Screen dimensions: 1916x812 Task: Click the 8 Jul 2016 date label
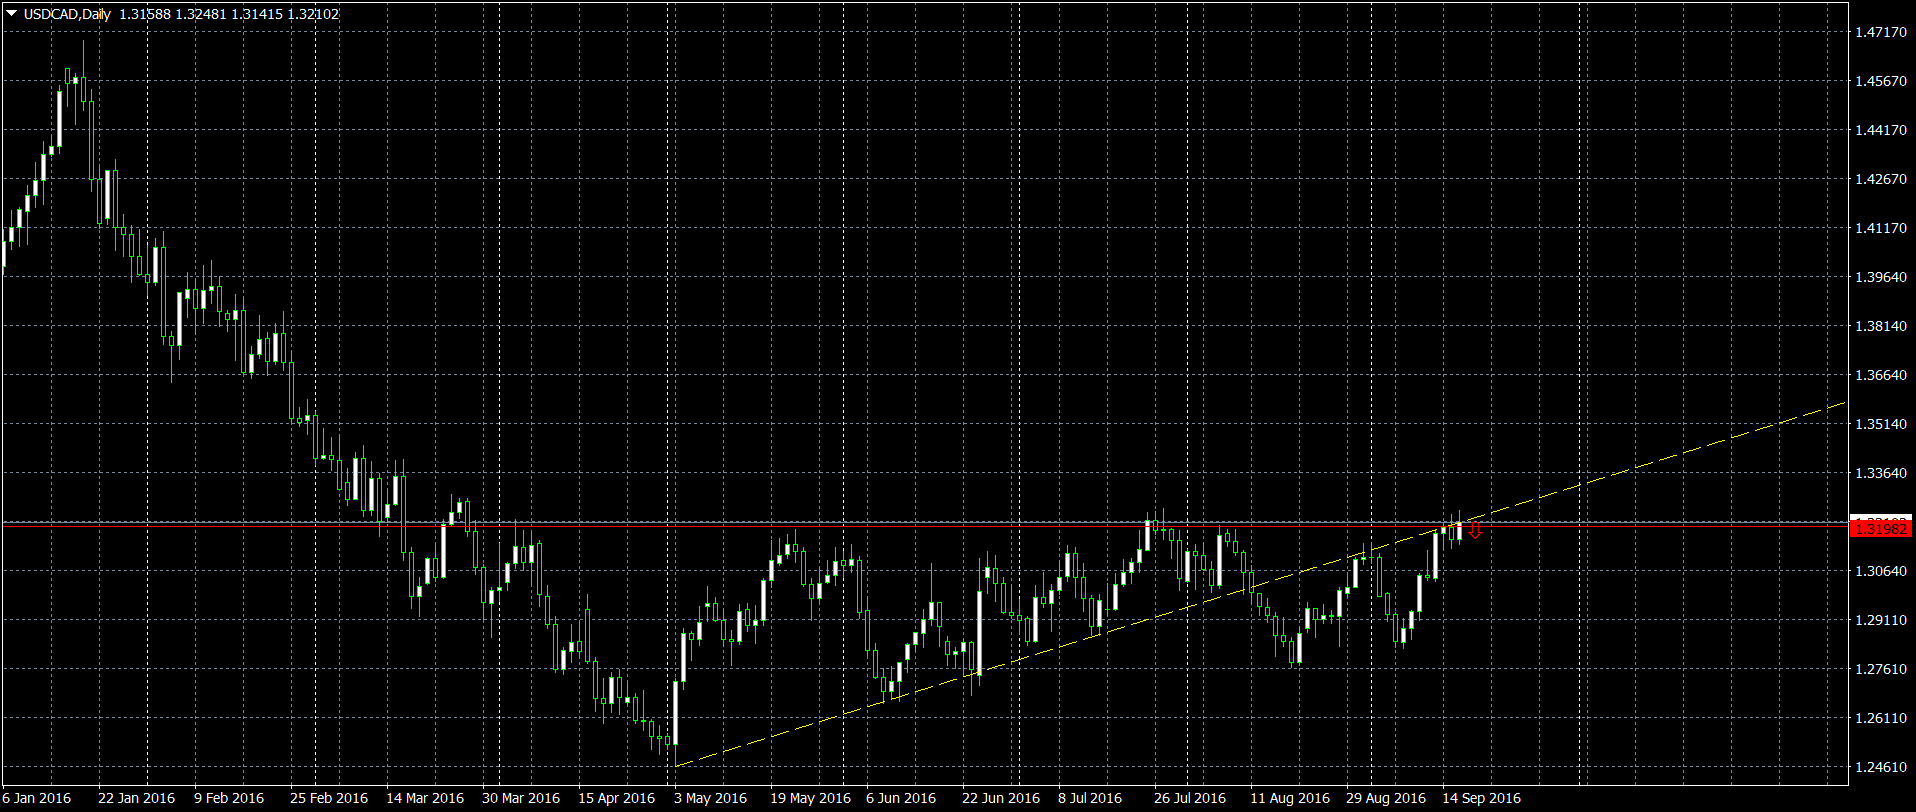pos(1090,798)
